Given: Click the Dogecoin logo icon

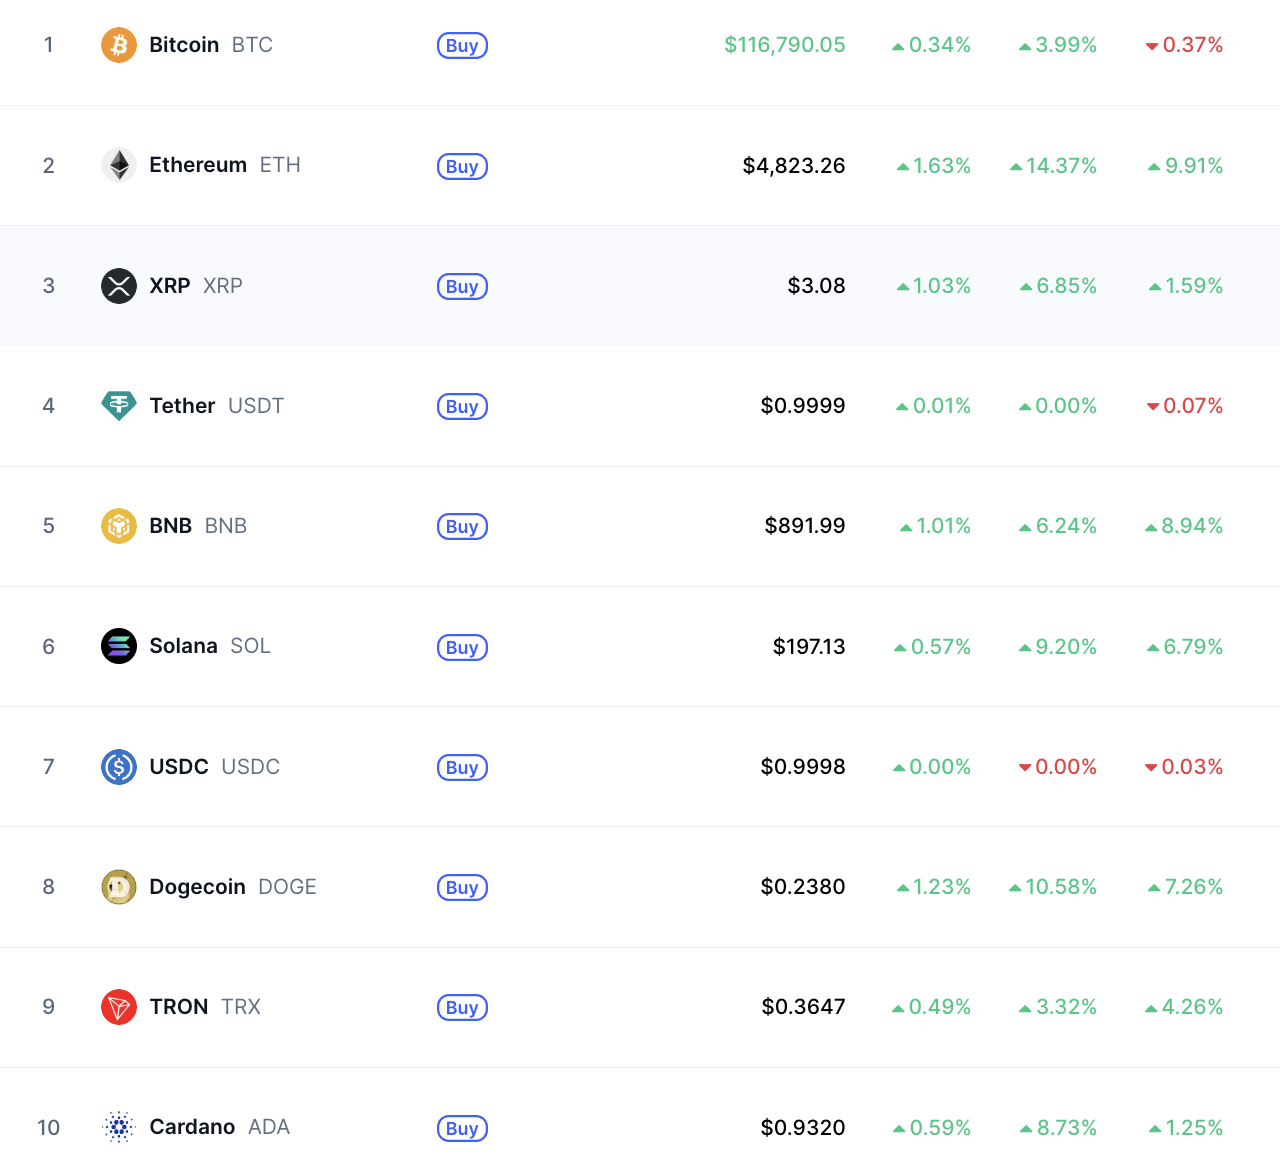Looking at the screenshot, I should tap(119, 887).
